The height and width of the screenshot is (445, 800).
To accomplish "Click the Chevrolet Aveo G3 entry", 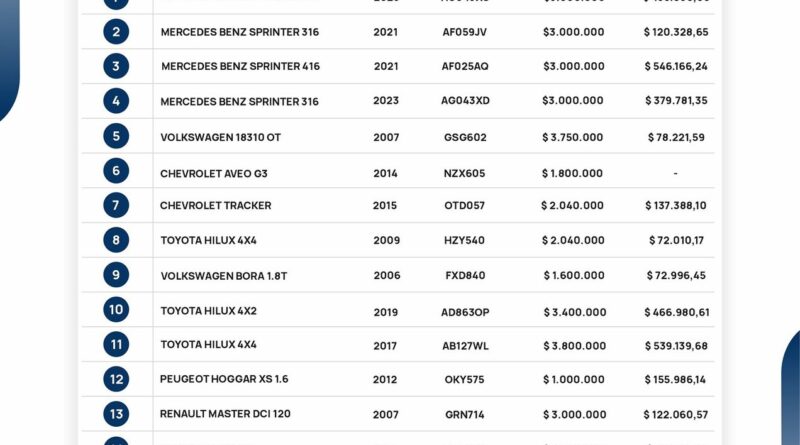I will 214,174.
